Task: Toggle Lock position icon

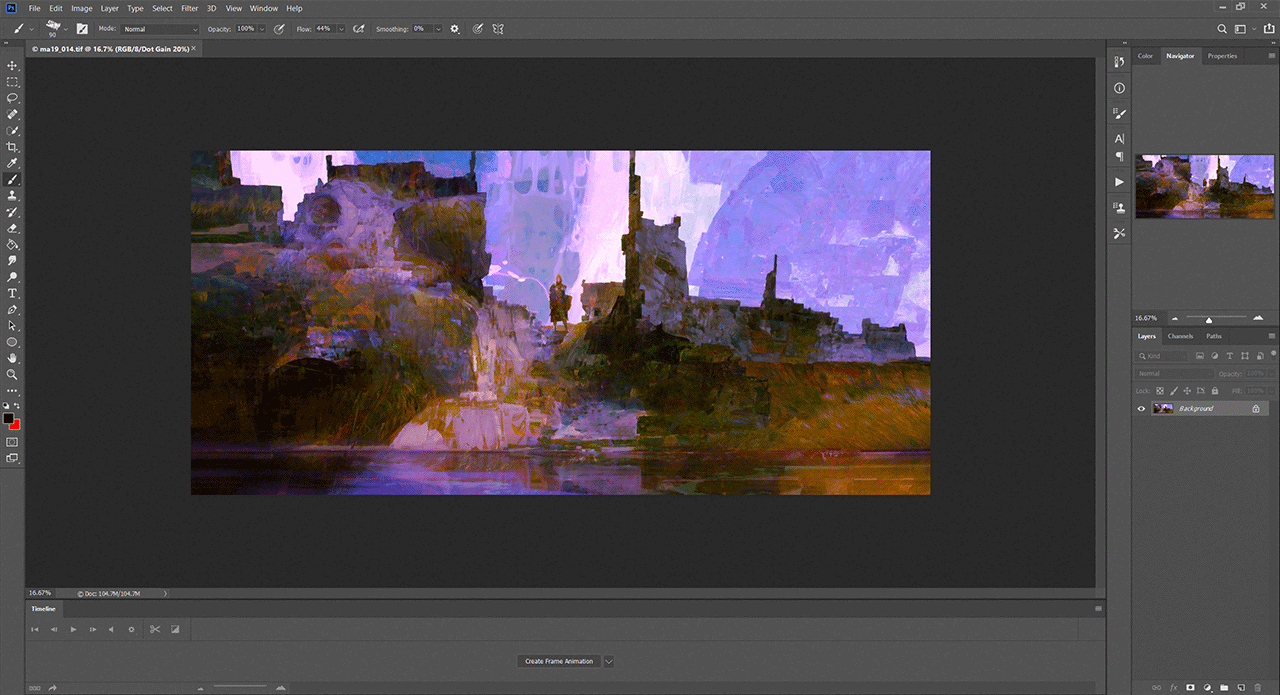Action: [1187, 390]
